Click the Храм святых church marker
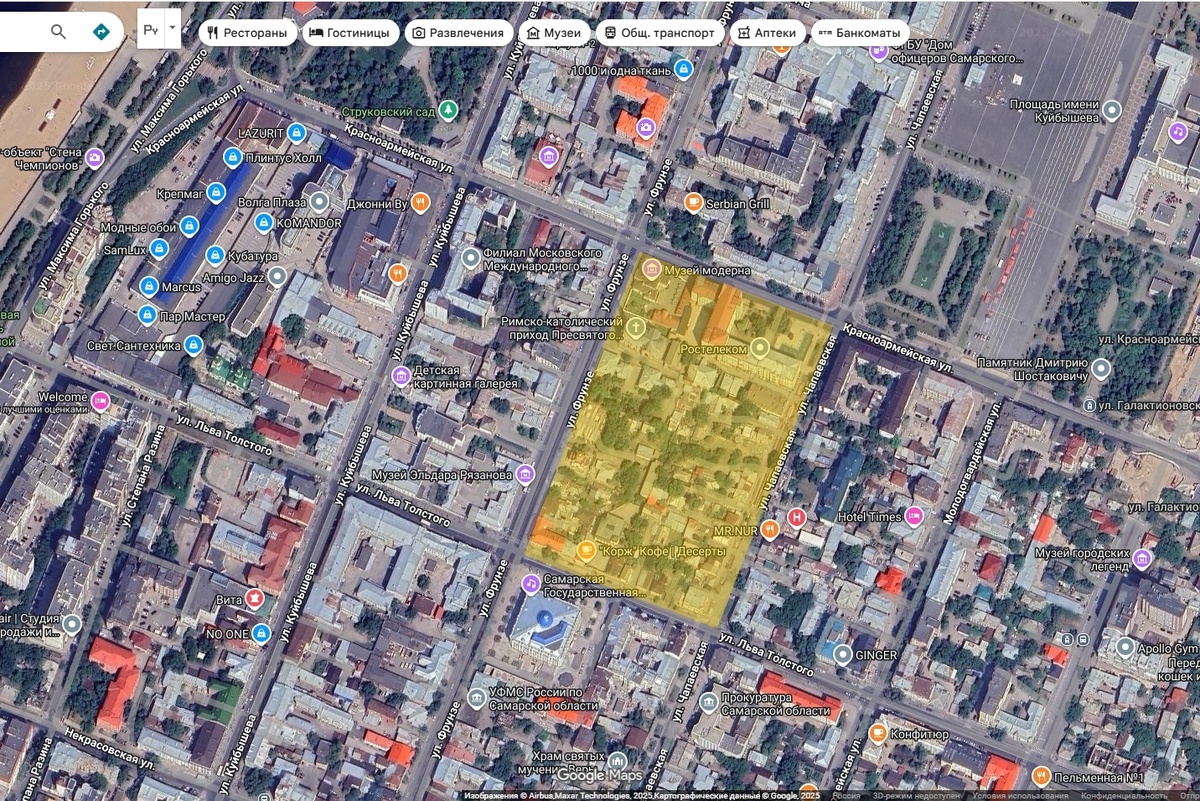Image resolution: width=1200 pixels, height=801 pixels. (617, 762)
